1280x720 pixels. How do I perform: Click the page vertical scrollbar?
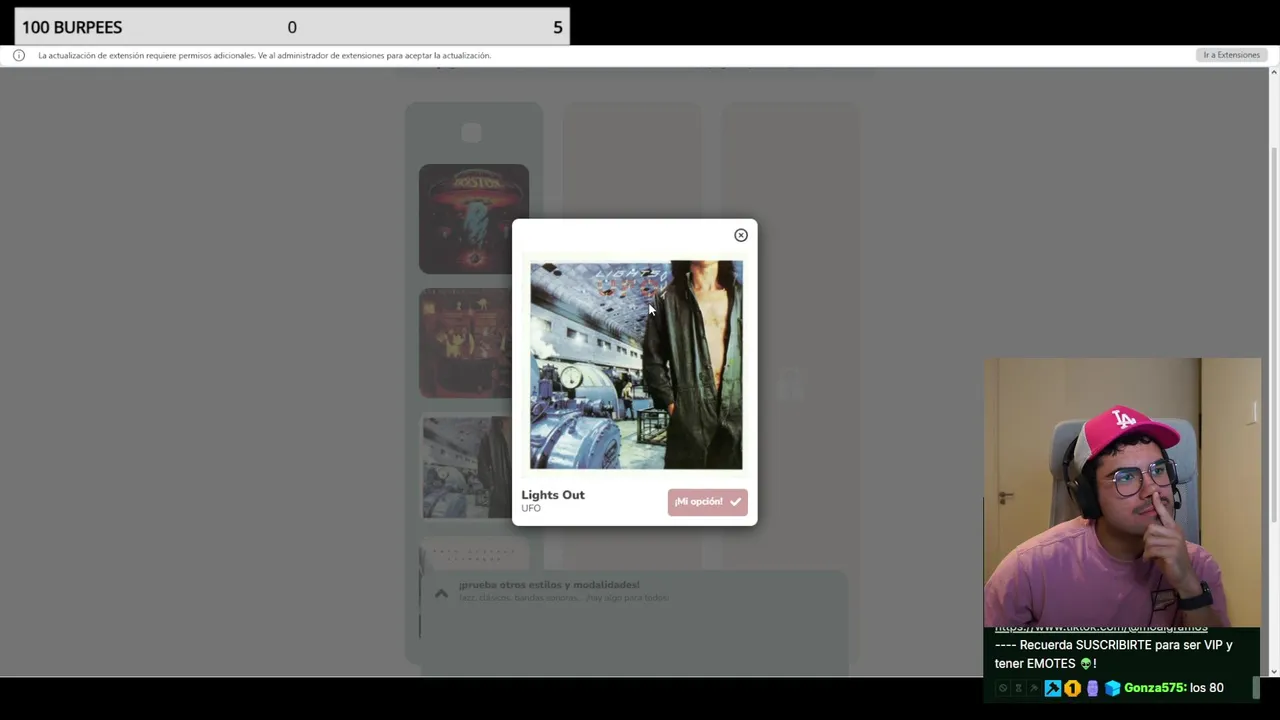[1274, 334]
